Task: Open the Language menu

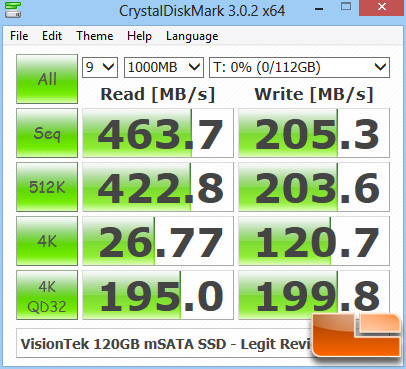Action: tap(192, 36)
